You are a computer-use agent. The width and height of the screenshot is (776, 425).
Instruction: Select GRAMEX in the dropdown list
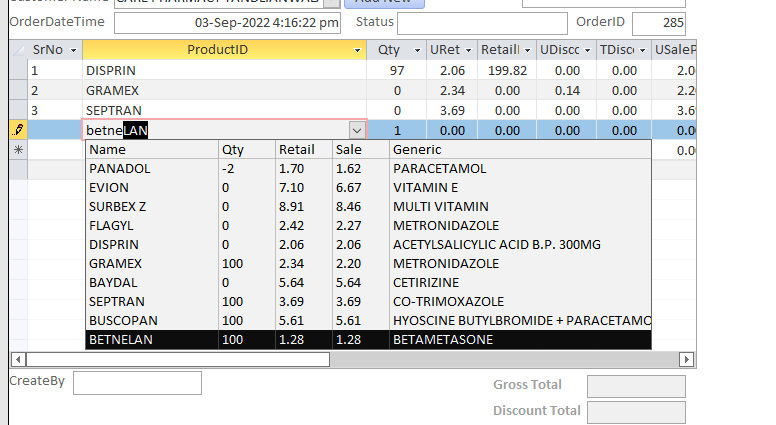(368, 264)
